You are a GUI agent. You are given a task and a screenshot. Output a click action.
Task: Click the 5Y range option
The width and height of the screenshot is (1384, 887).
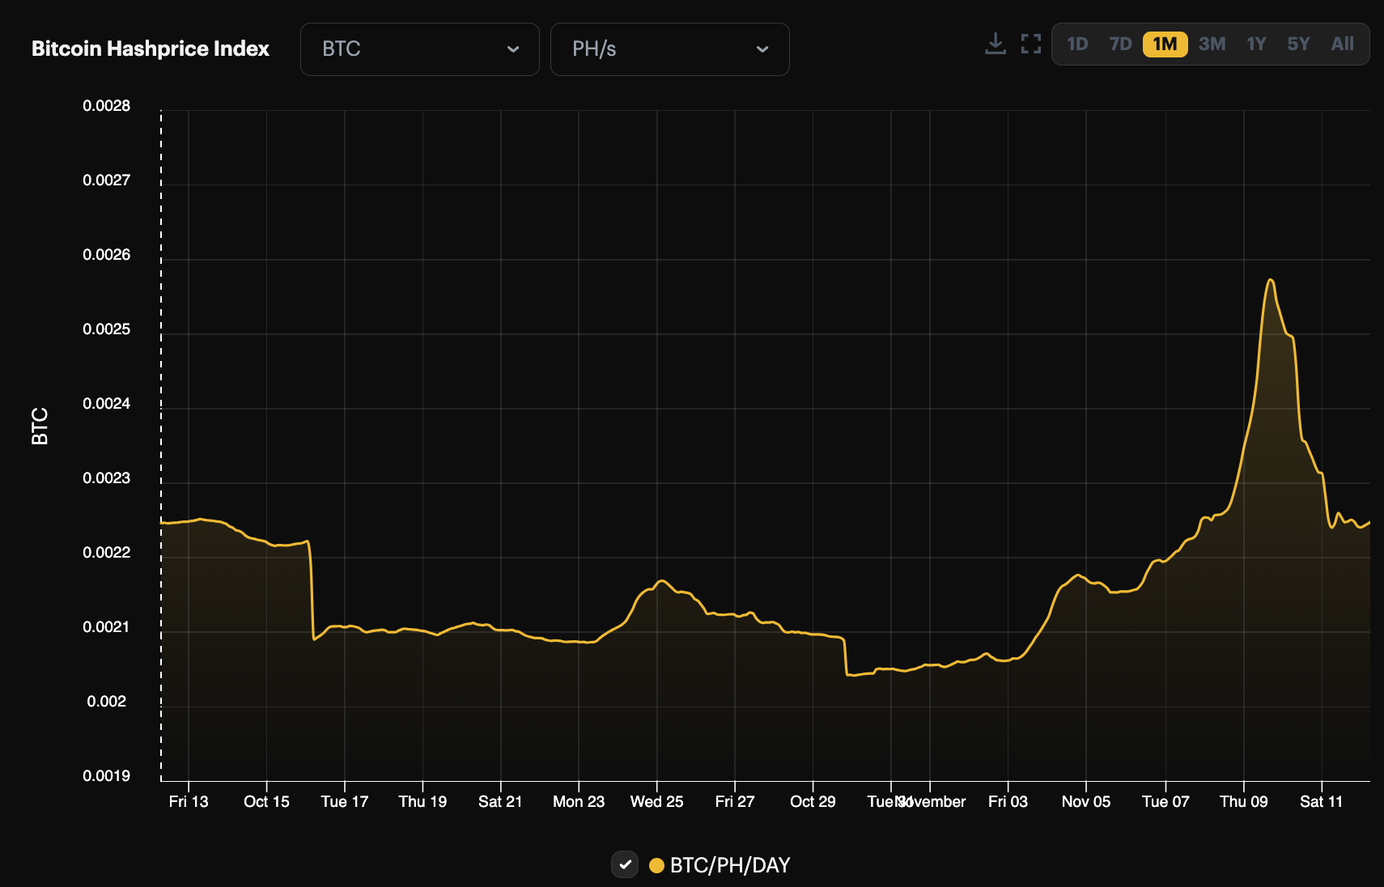click(1298, 43)
